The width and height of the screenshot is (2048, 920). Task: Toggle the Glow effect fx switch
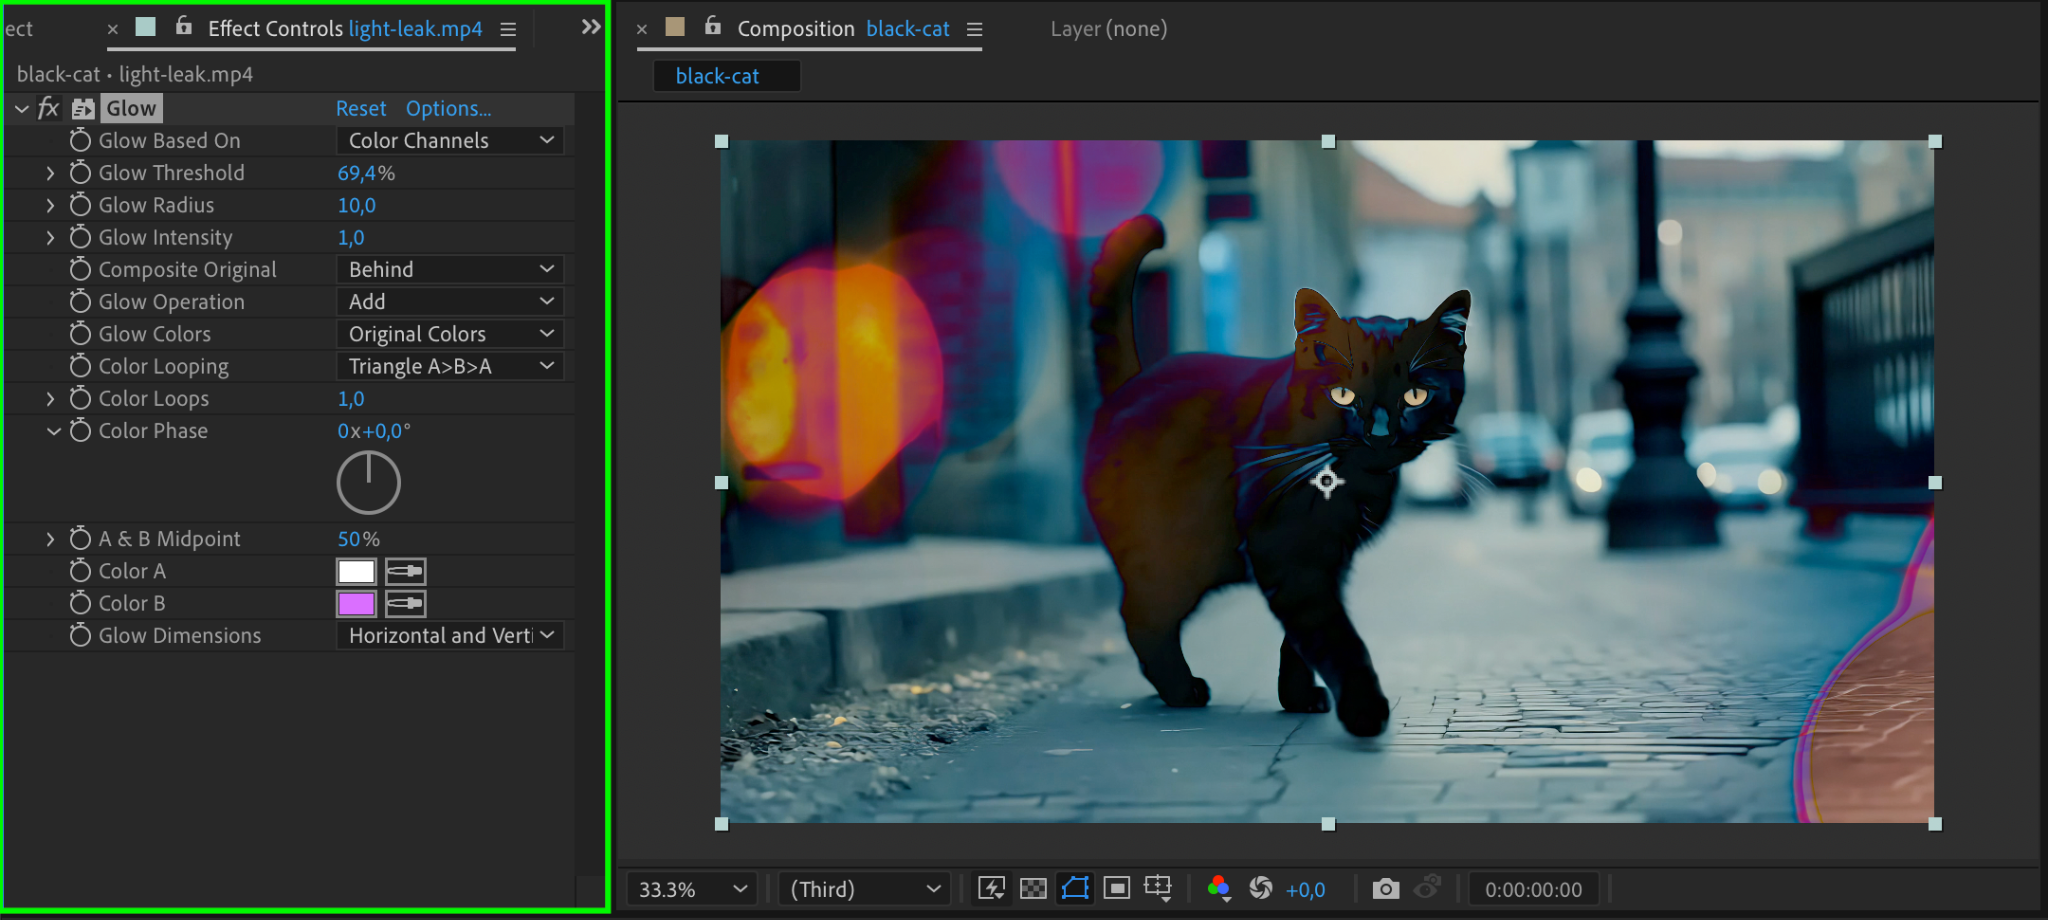point(48,108)
